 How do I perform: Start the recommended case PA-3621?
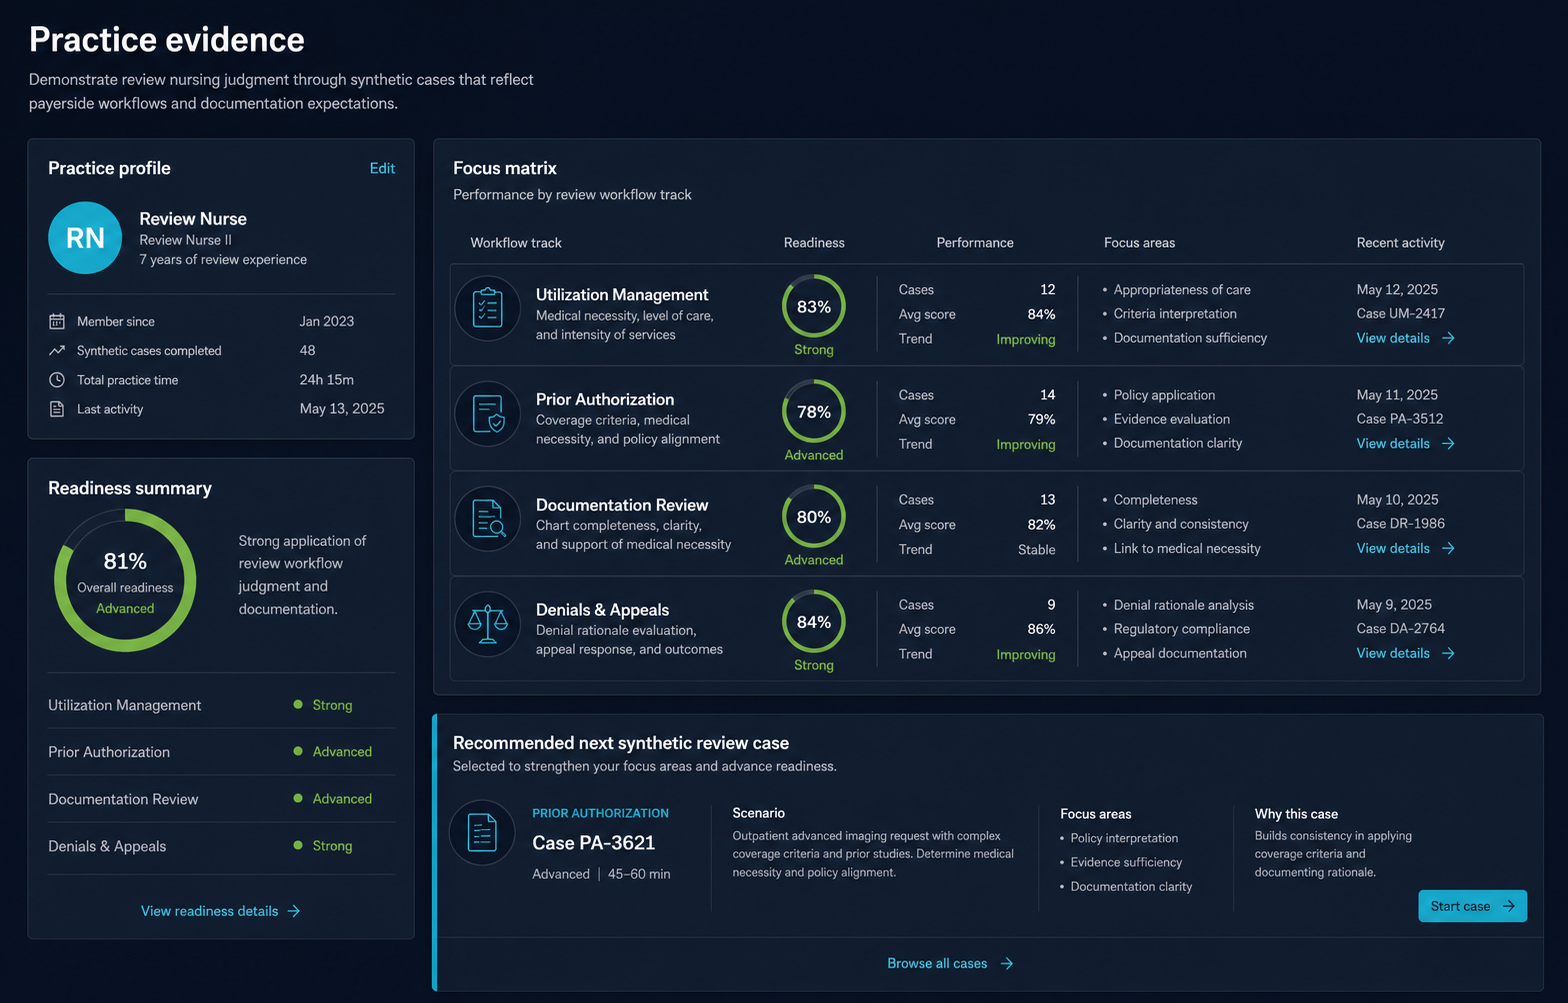pyautogui.click(x=1472, y=906)
